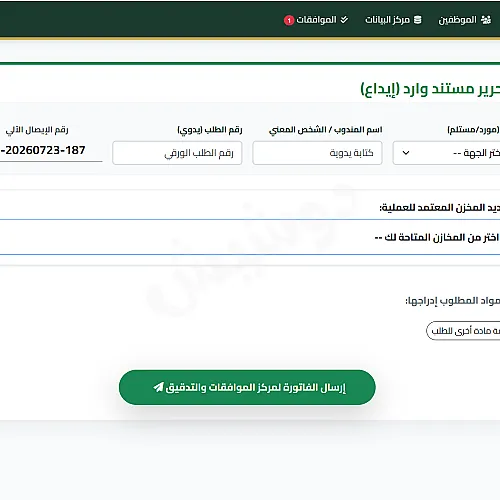
Task: Click the double-check icon beside الموافقات
Action: [x=344, y=20]
